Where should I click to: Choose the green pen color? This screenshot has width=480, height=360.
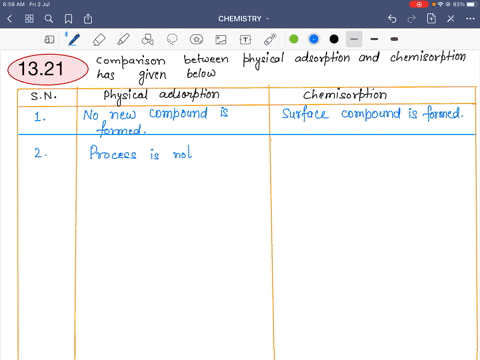click(x=294, y=39)
